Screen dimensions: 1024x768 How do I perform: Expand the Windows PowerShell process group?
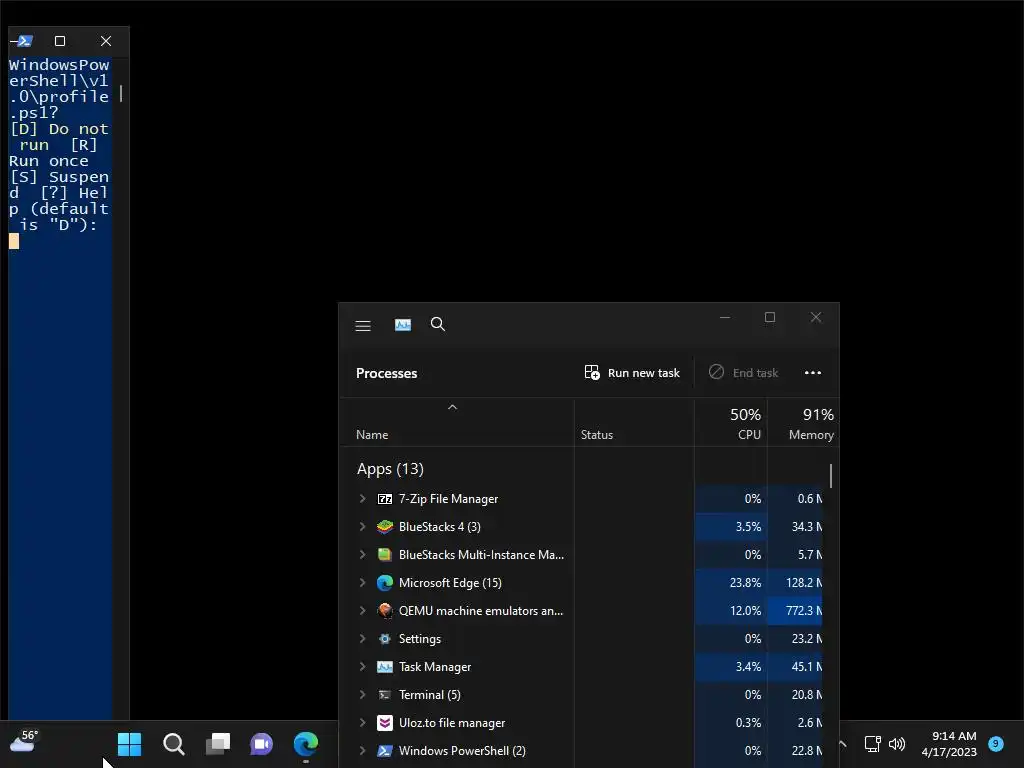(362, 751)
